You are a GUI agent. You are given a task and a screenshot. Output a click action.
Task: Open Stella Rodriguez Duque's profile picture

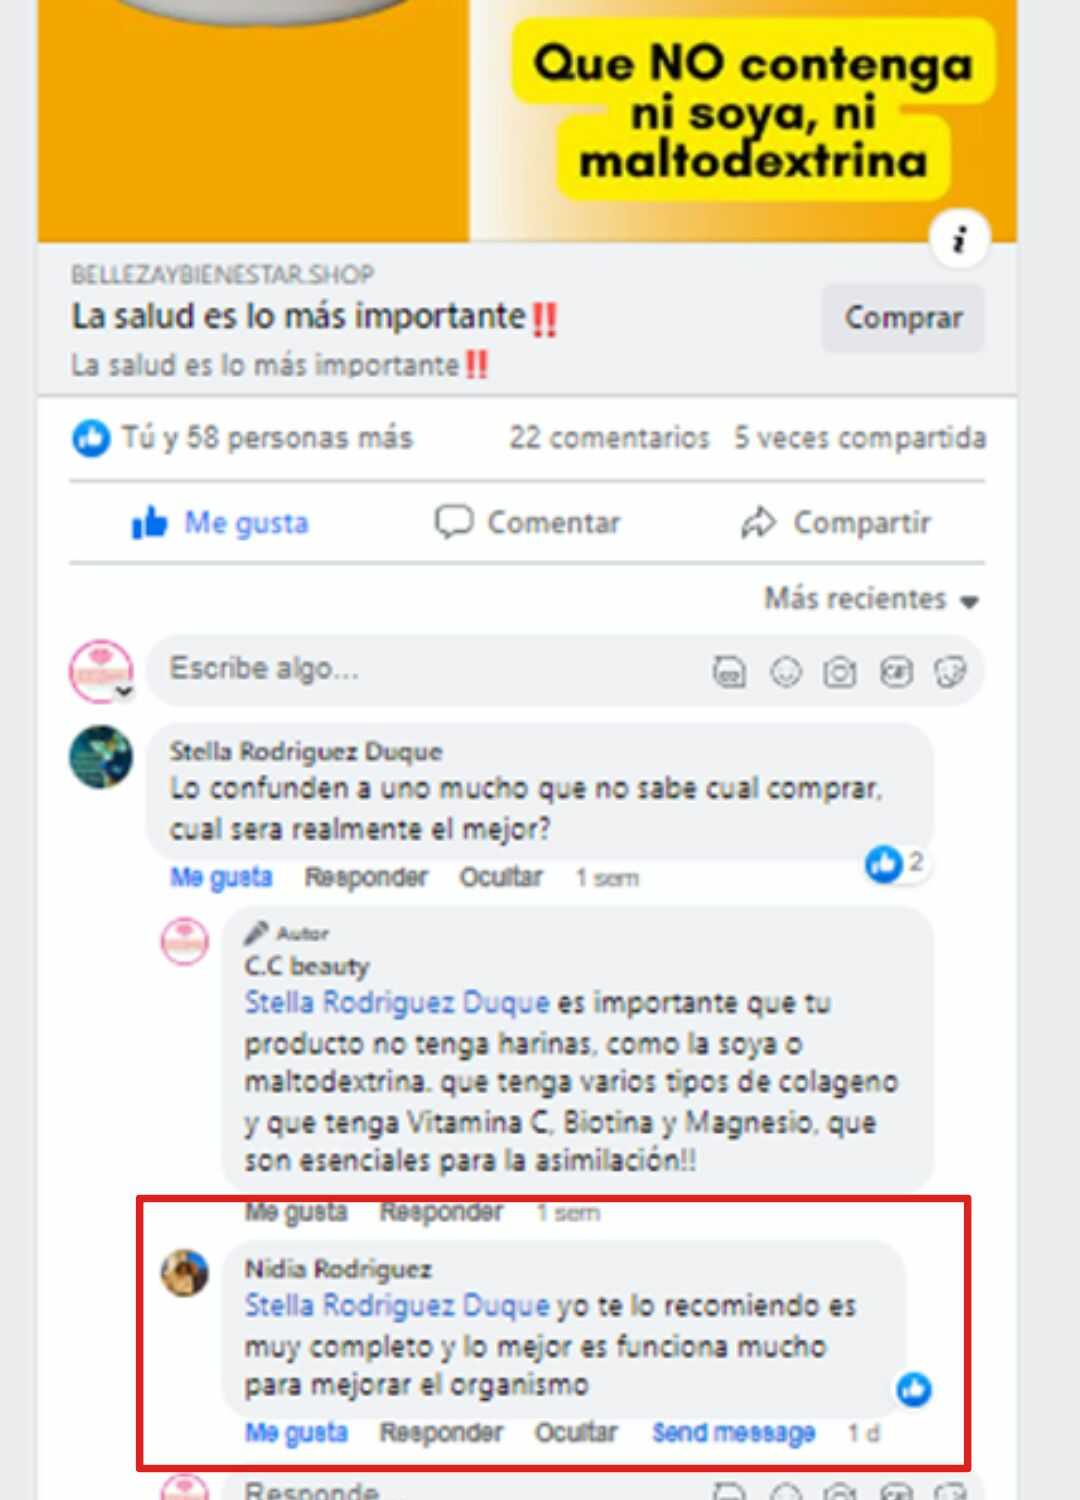tap(101, 757)
